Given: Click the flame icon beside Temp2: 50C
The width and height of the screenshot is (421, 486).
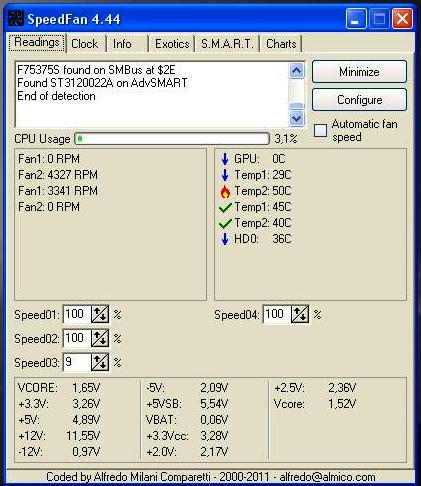Looking at the screenshot, I should 225,191.
